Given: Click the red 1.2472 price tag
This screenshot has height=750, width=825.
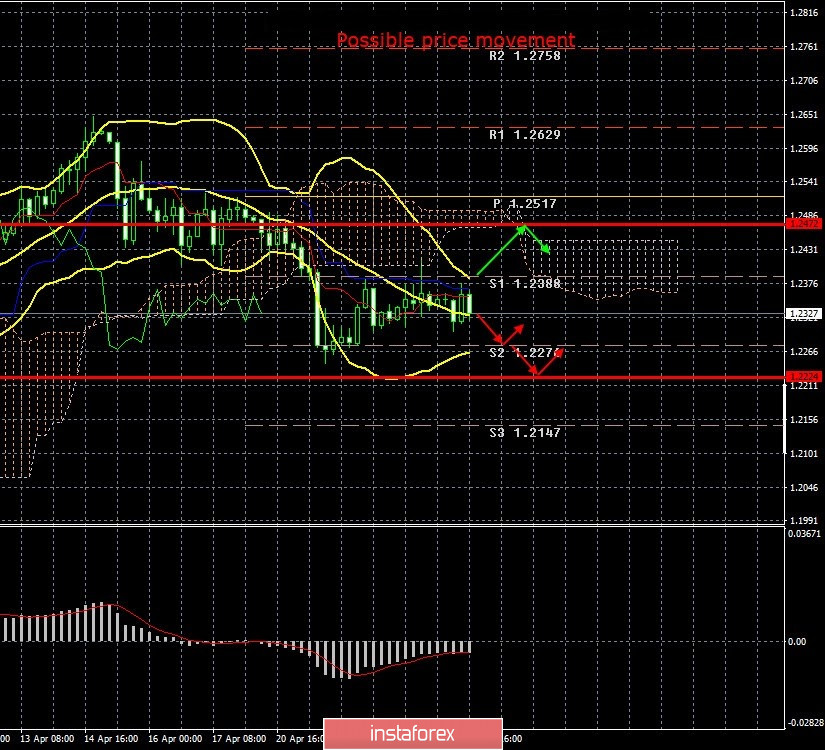Looking at the screenshot, I should (x=804, y=224).
